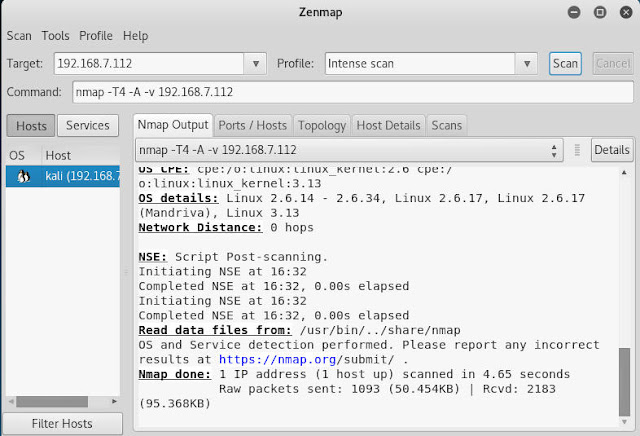The width and height of the screenshot is (640, 436).
Task: Click the host list scroll left arrow
Action: 11,402
